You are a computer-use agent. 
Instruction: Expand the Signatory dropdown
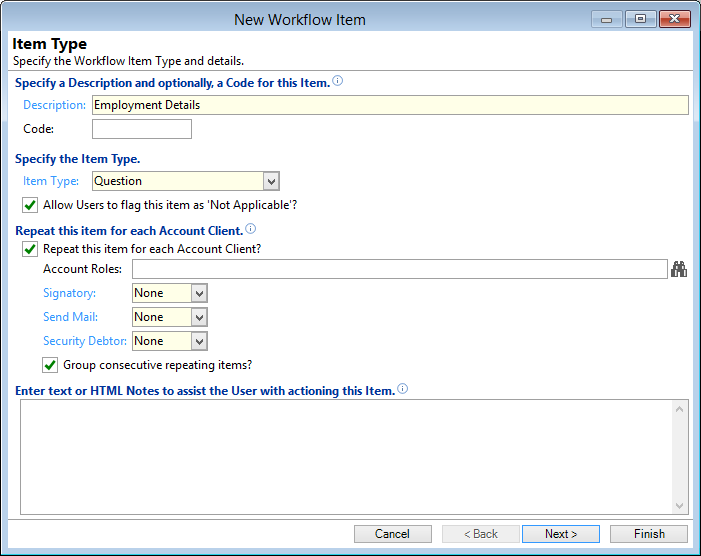pyautogui.click(x=199, y=293)
